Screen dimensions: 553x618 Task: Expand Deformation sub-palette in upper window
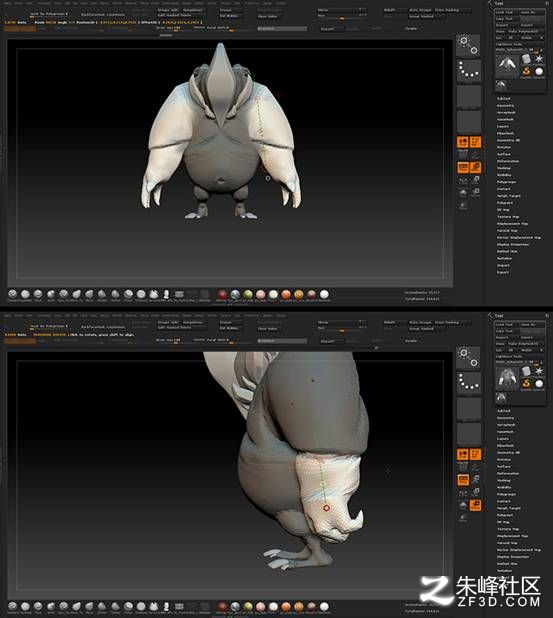coord(508,161)
